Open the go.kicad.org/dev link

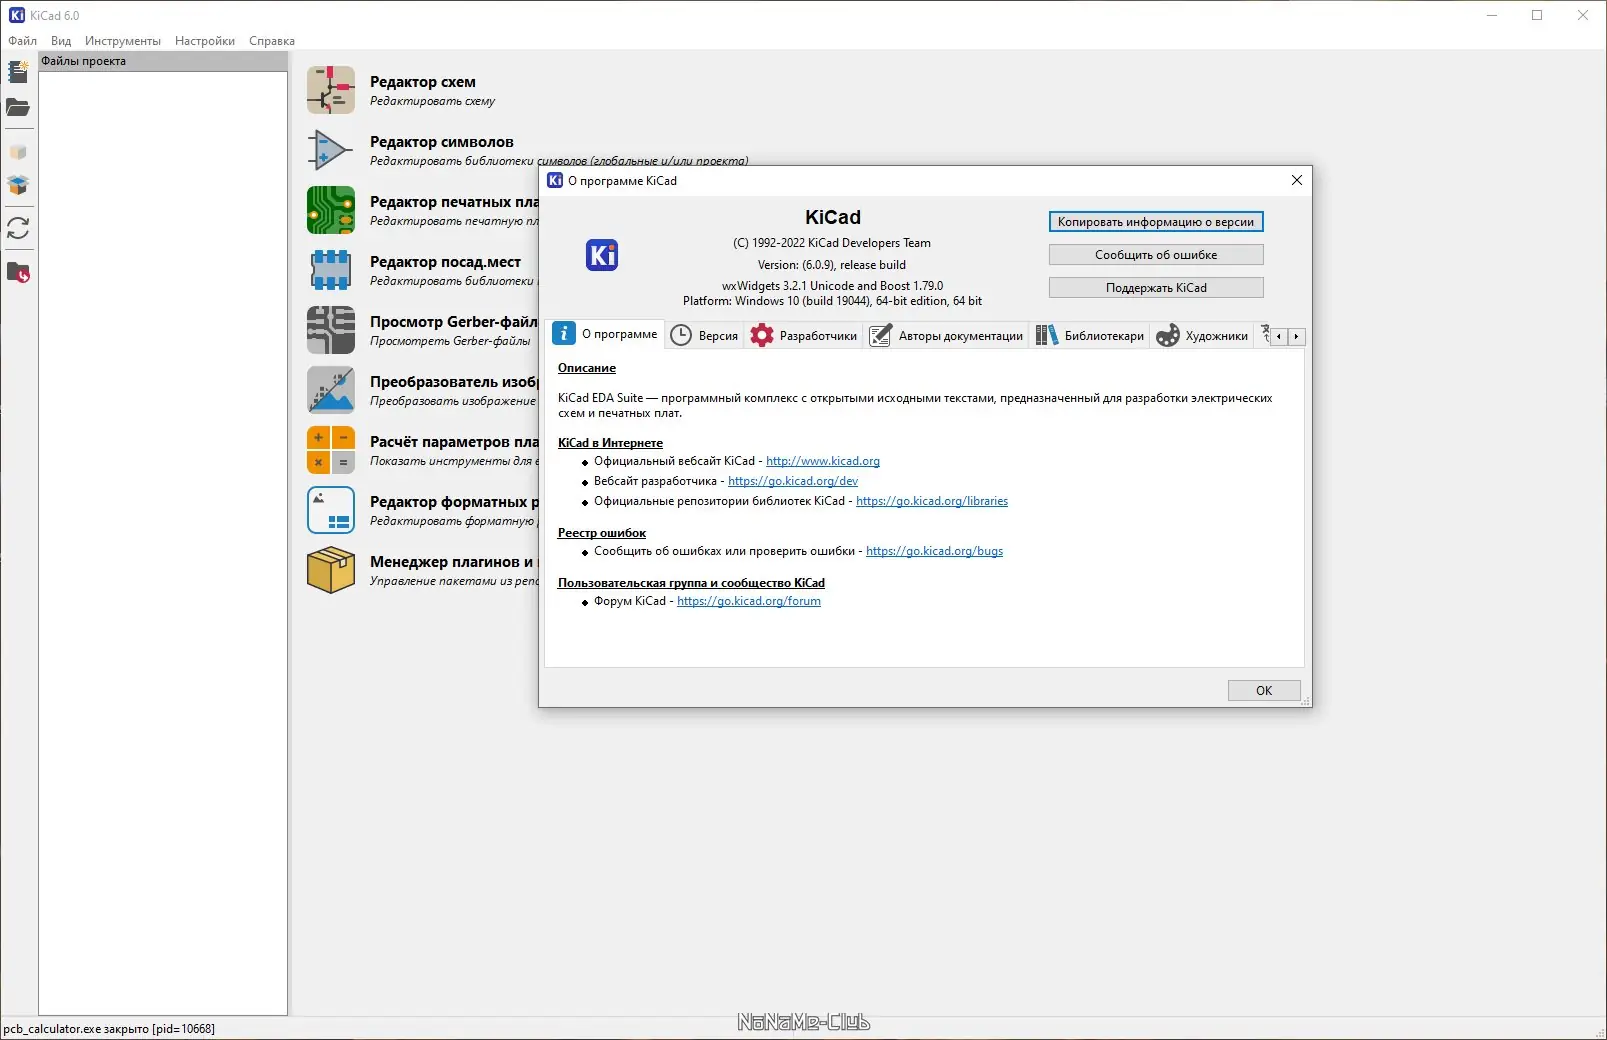[793, 481]
